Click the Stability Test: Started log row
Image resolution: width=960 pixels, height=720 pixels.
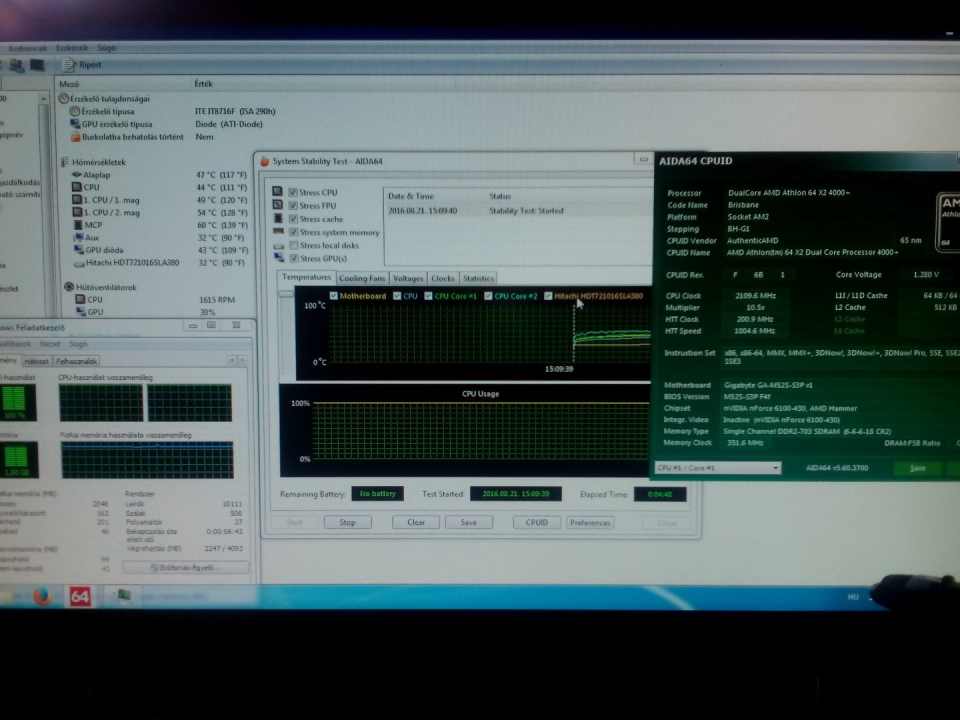[519, 211]
